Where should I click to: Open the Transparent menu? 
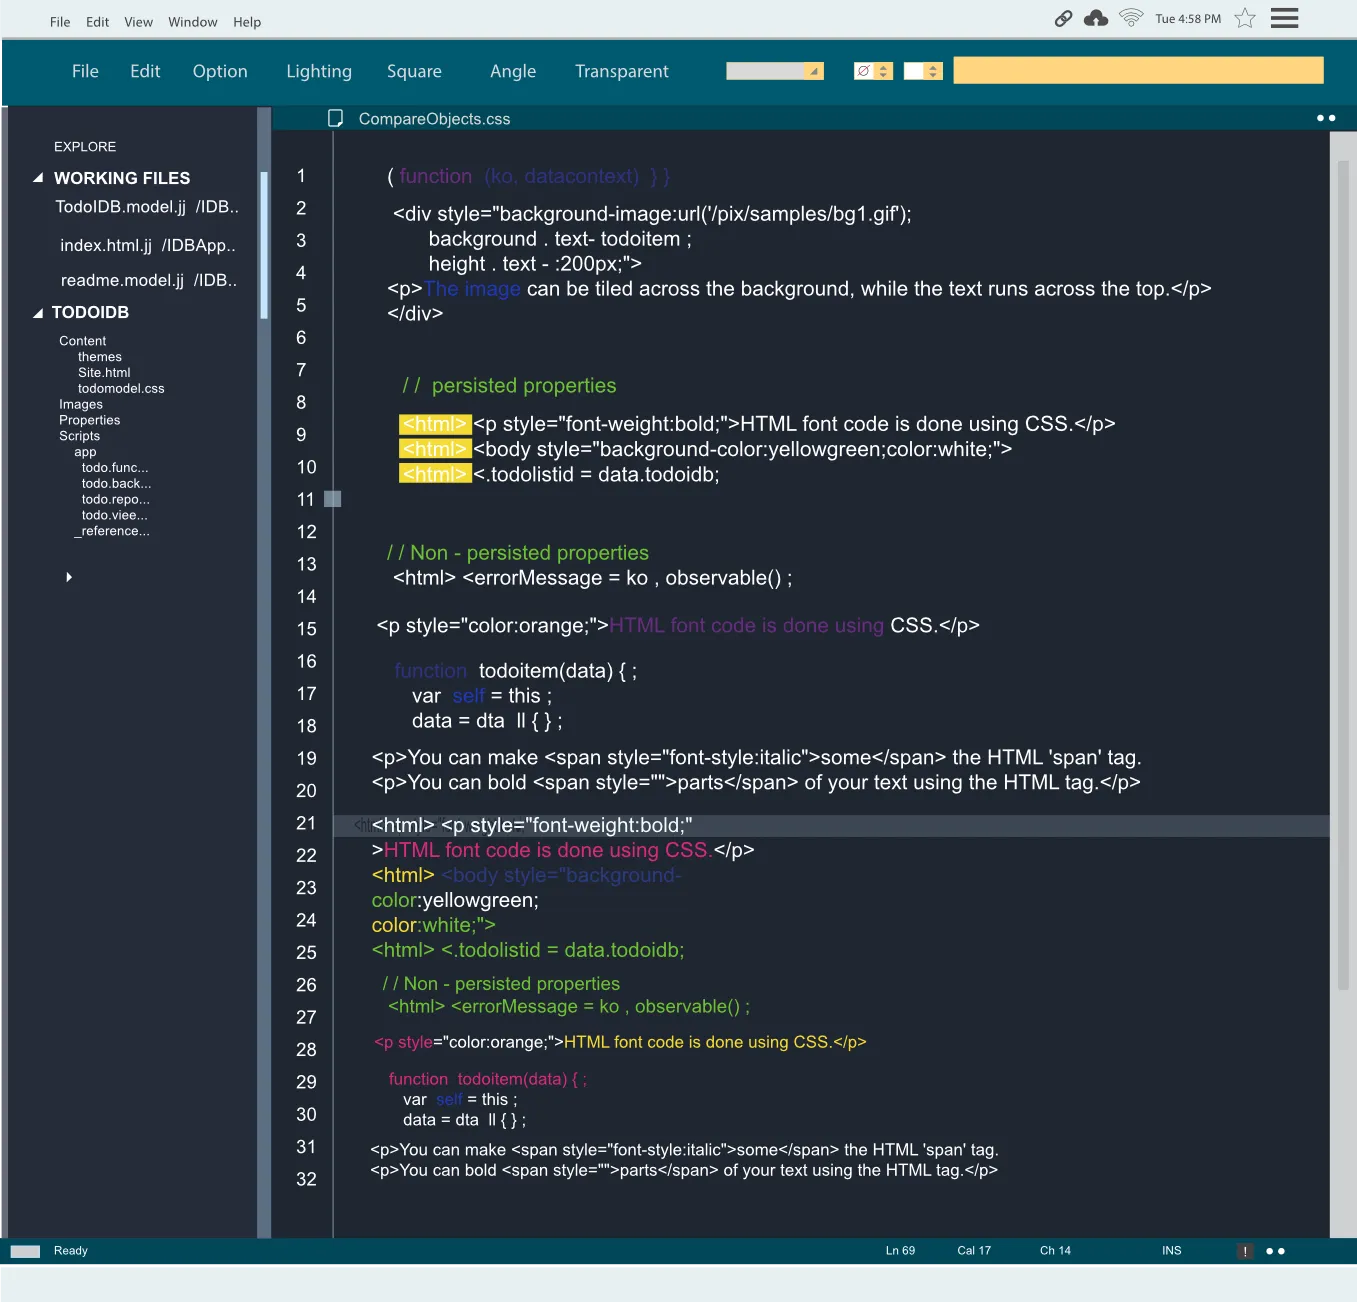click(x=622, y=71)
